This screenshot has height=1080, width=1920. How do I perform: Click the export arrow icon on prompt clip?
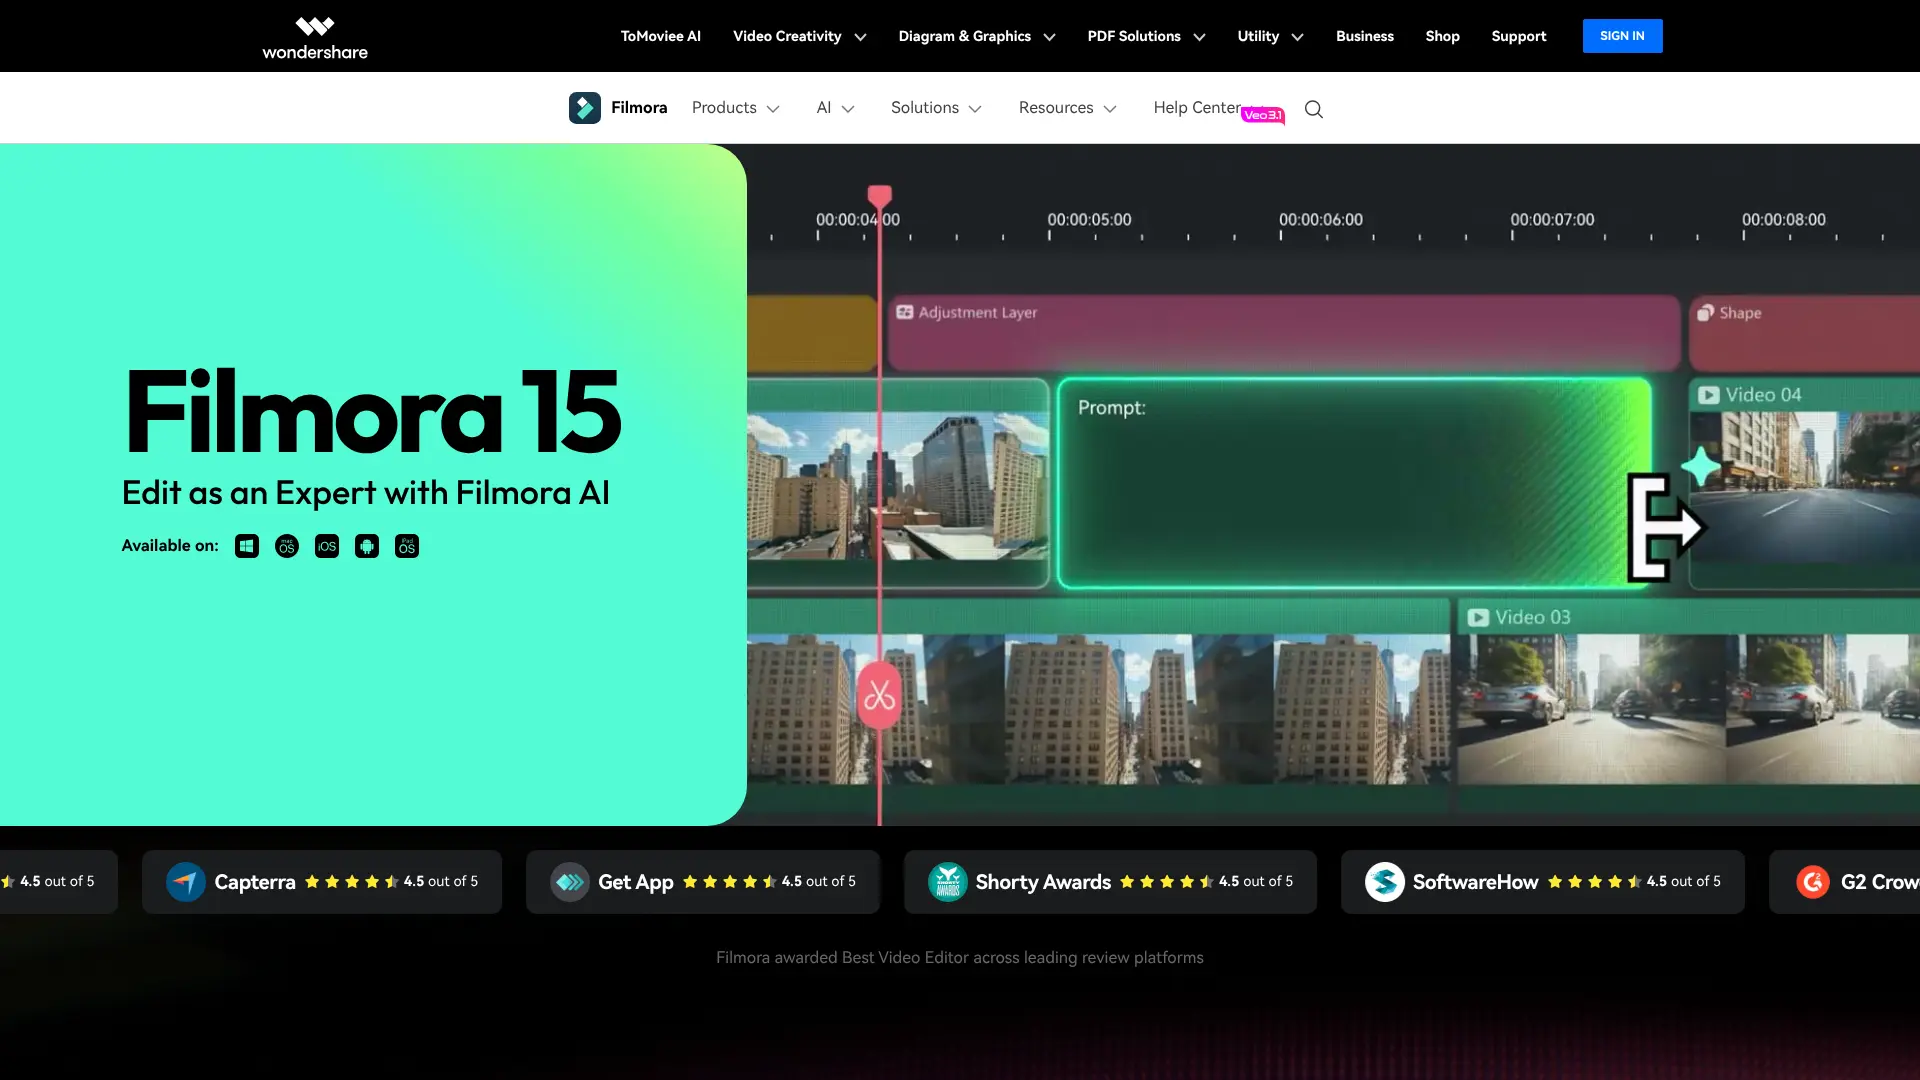(x=1666, y=527)
